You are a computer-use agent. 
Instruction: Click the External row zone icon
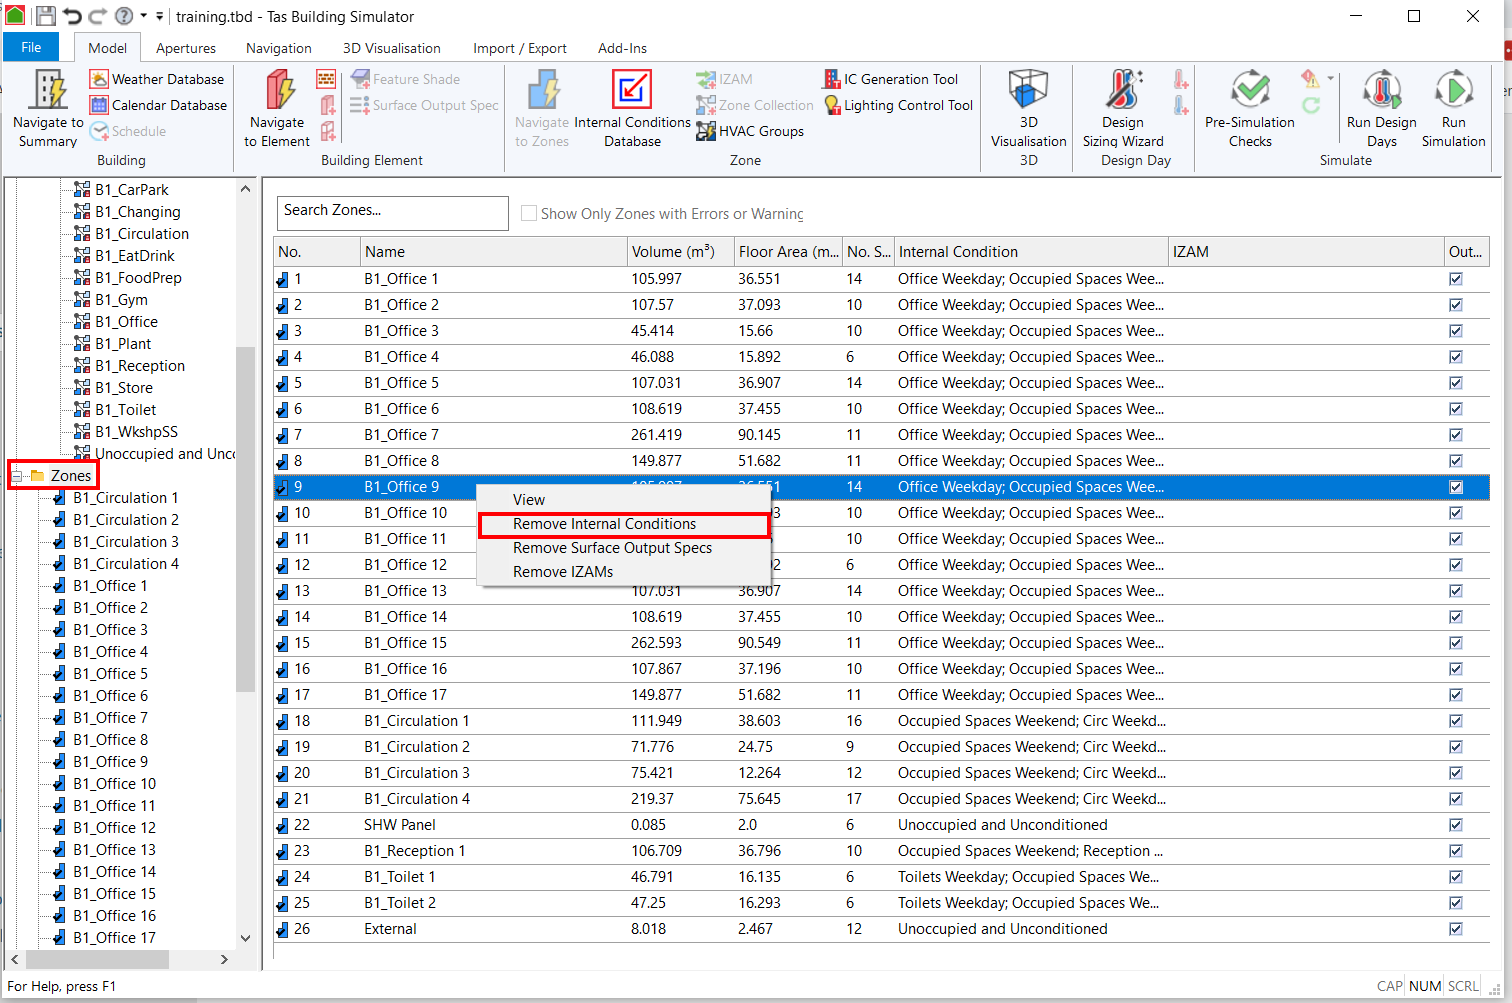click(x=283, y=930)
